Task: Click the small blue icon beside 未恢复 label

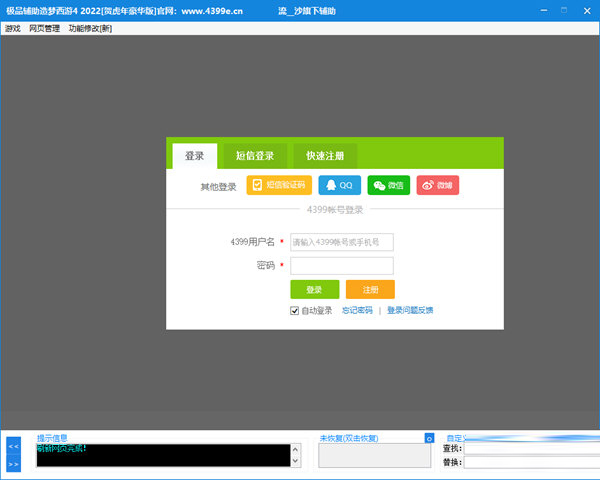Action: [x=429, y=438]
